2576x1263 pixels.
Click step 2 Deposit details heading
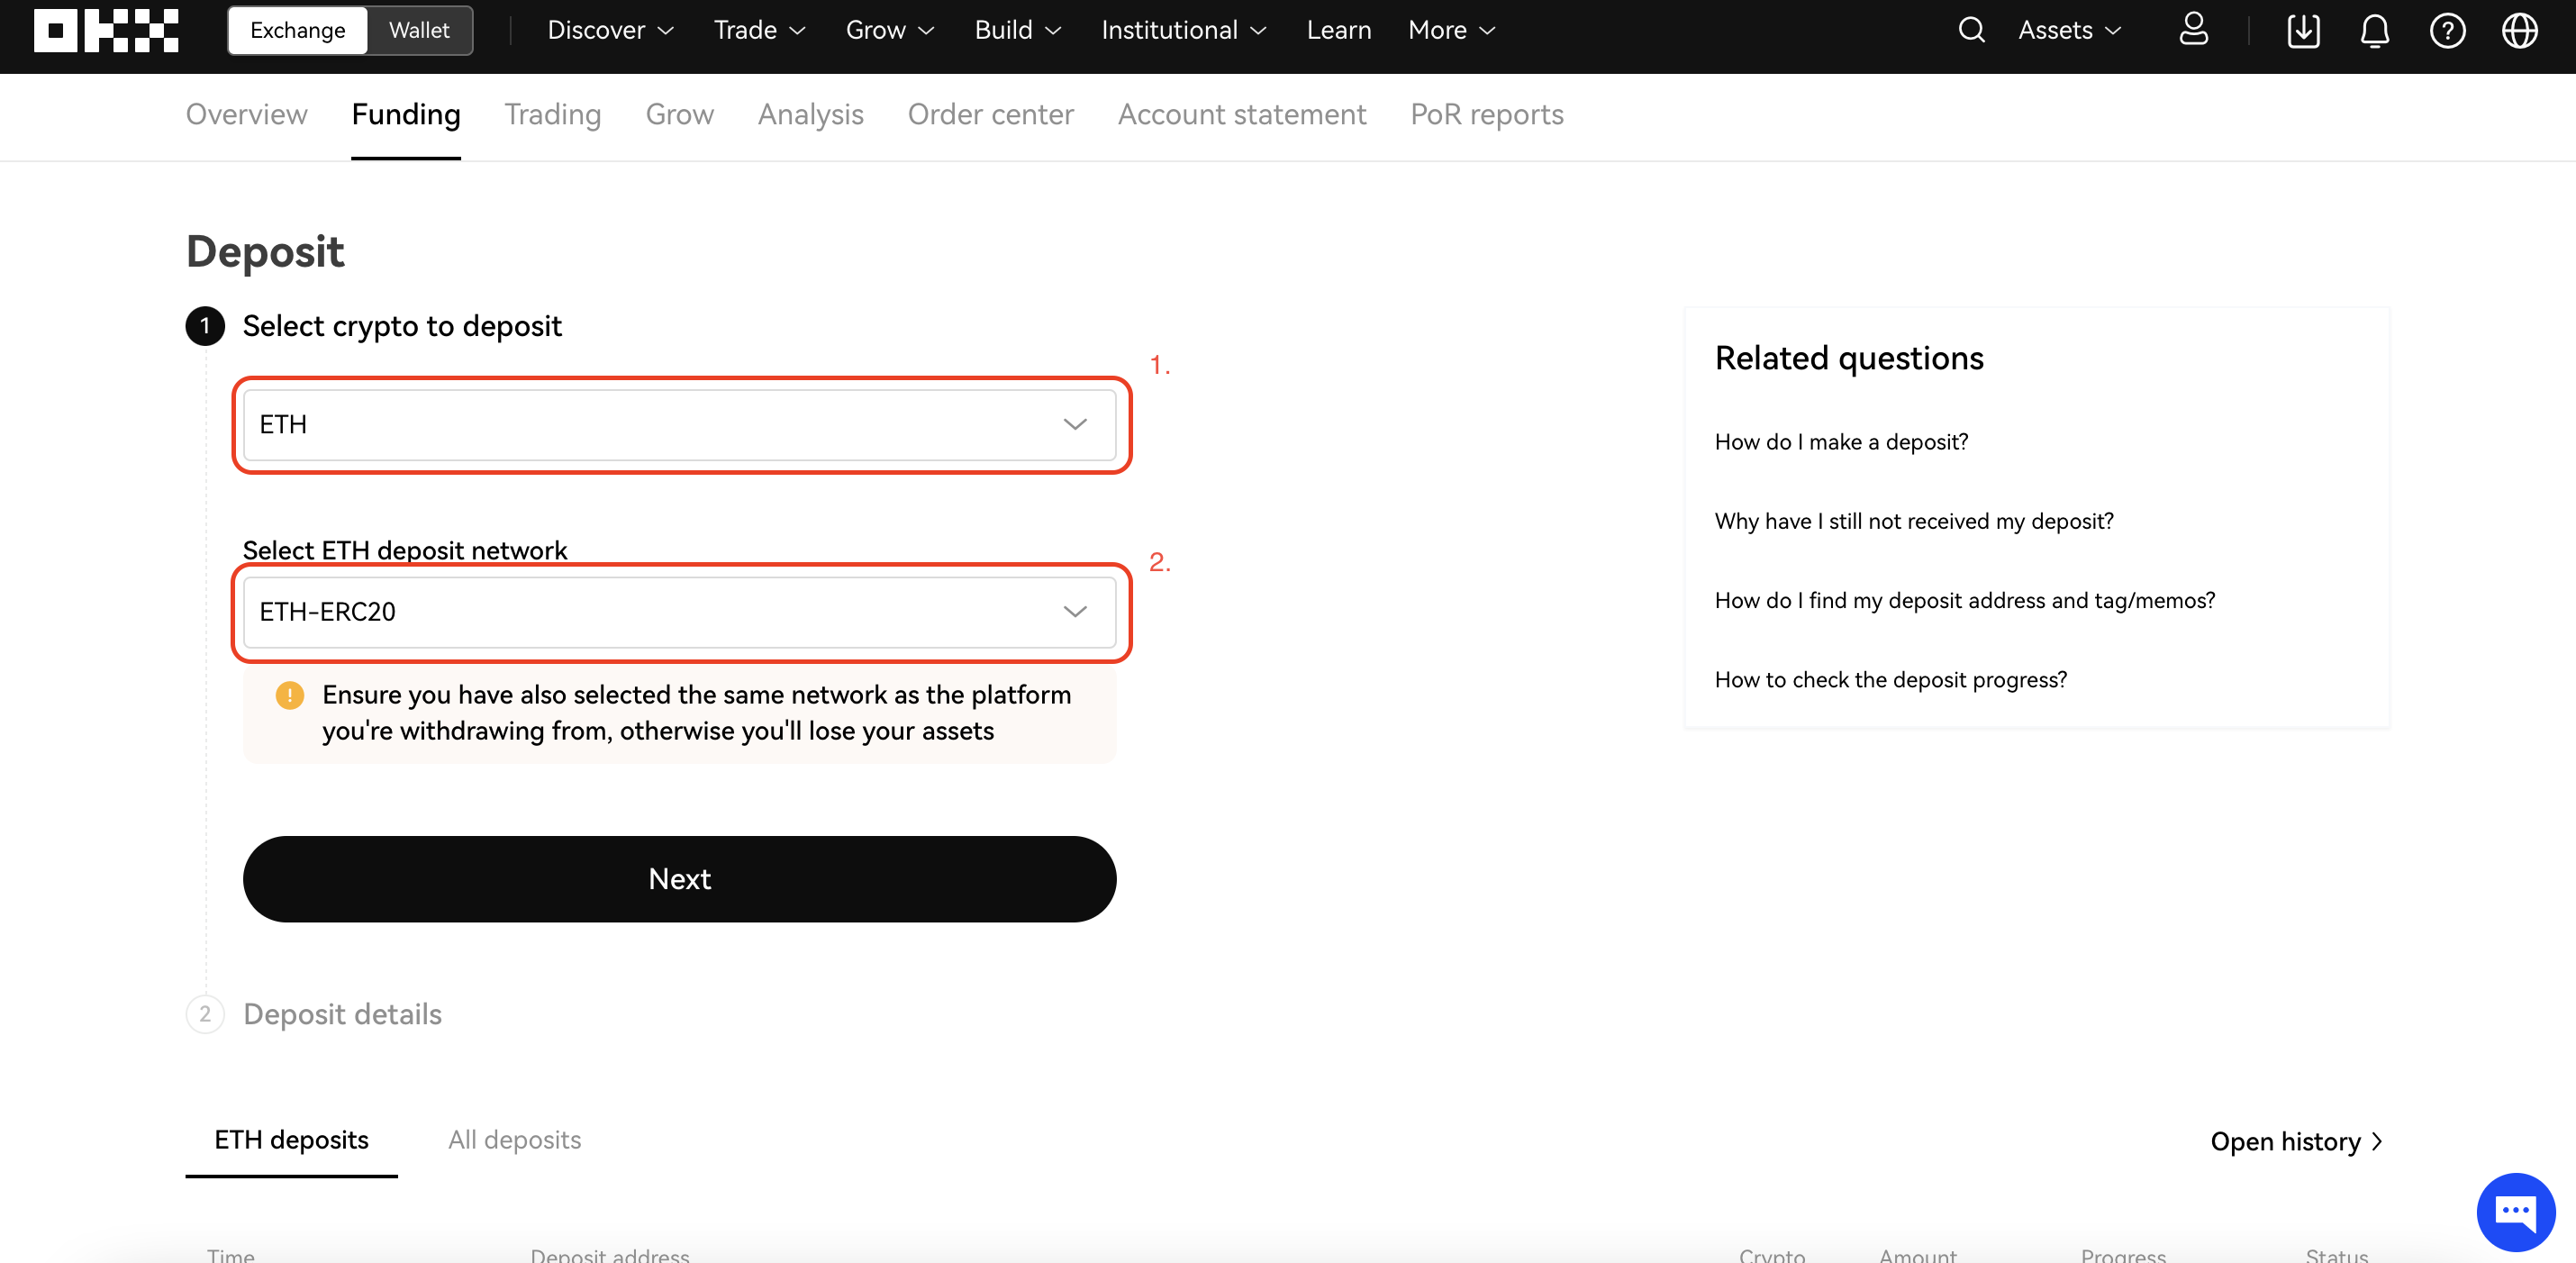click(x=342, y=1014)
